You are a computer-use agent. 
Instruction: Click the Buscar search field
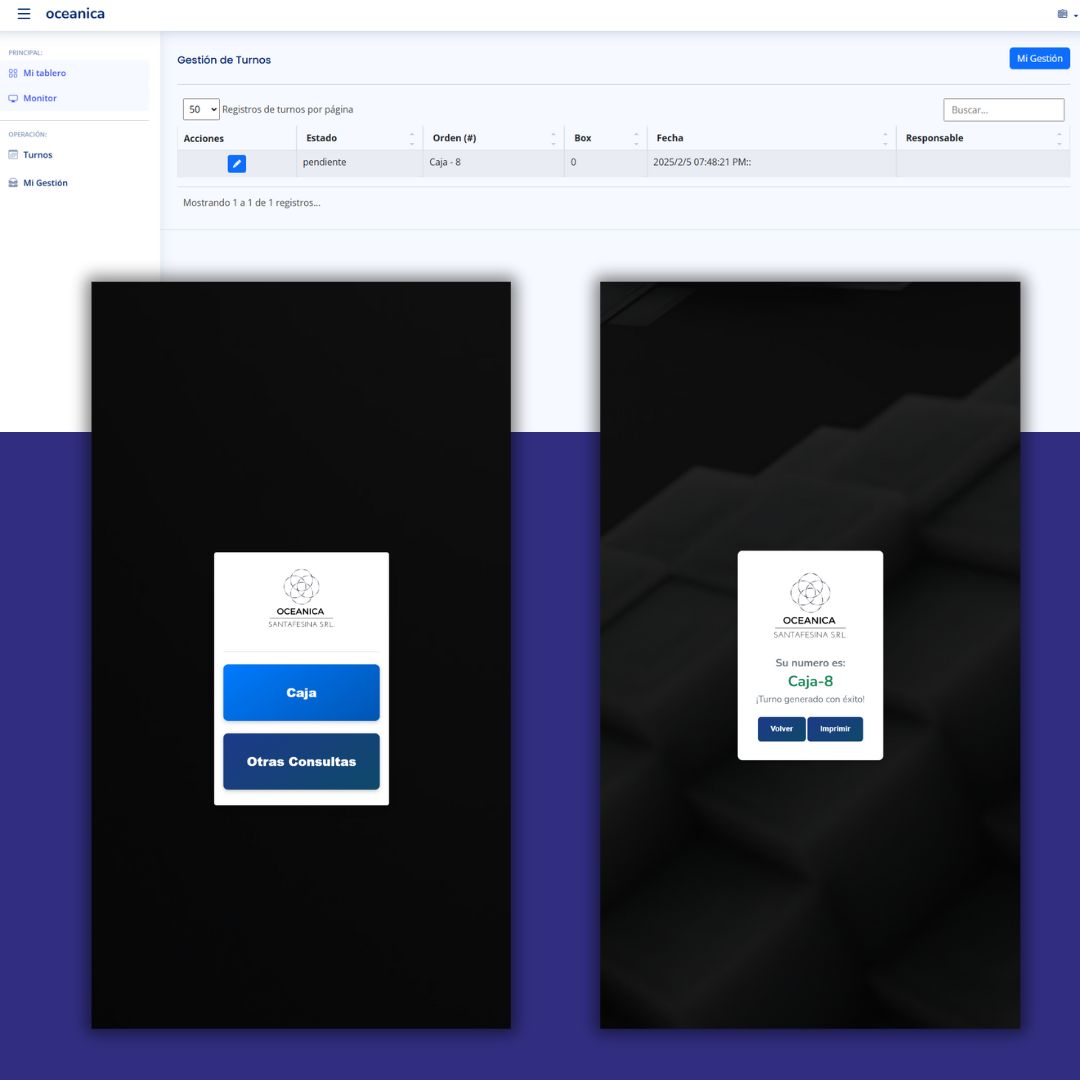click(1003, 110)
